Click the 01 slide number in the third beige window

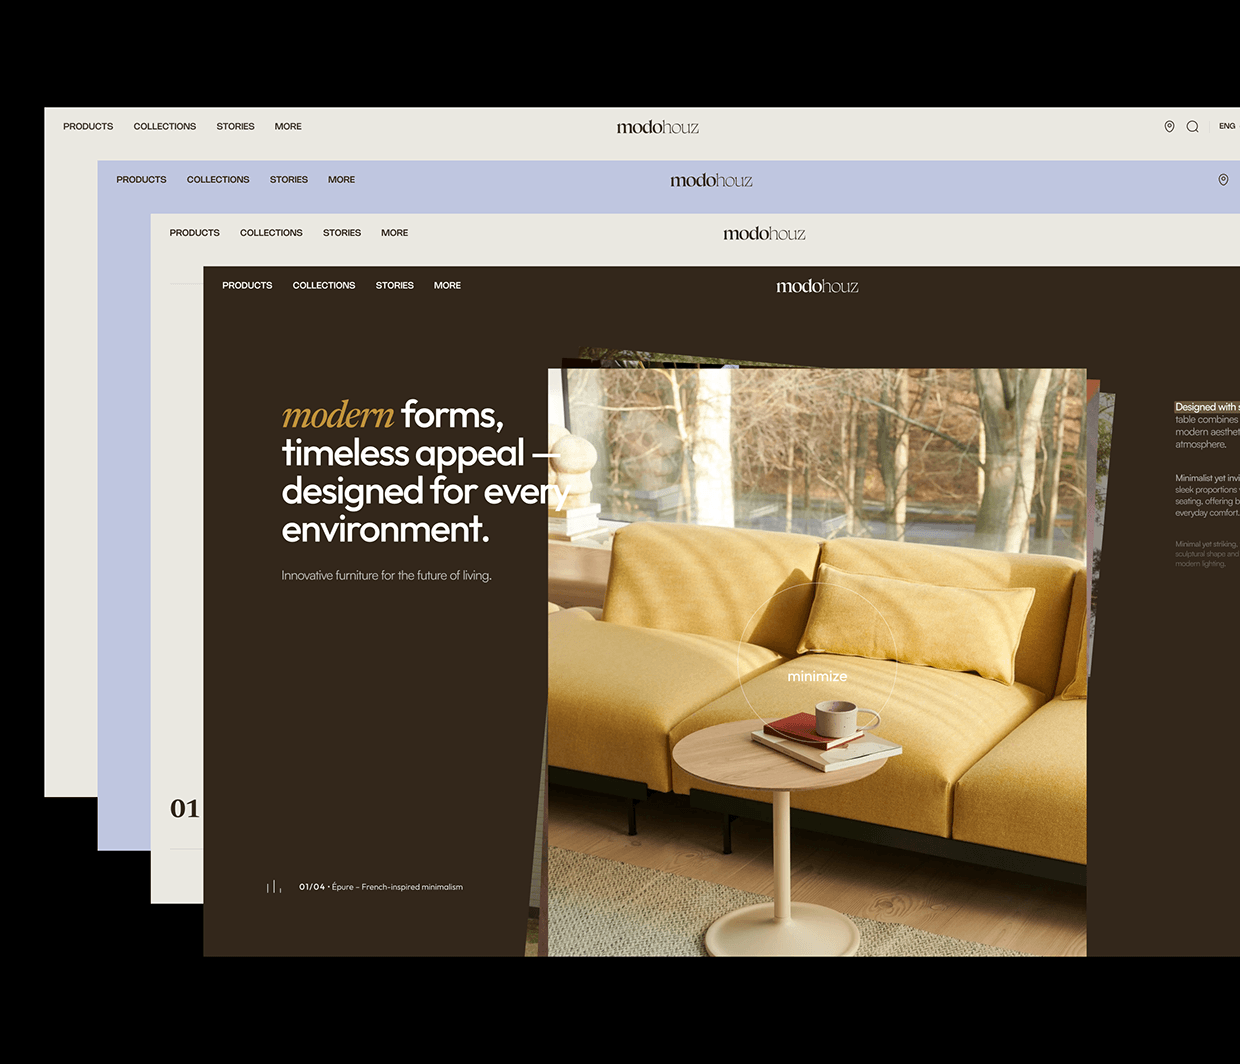coord(184,808)
